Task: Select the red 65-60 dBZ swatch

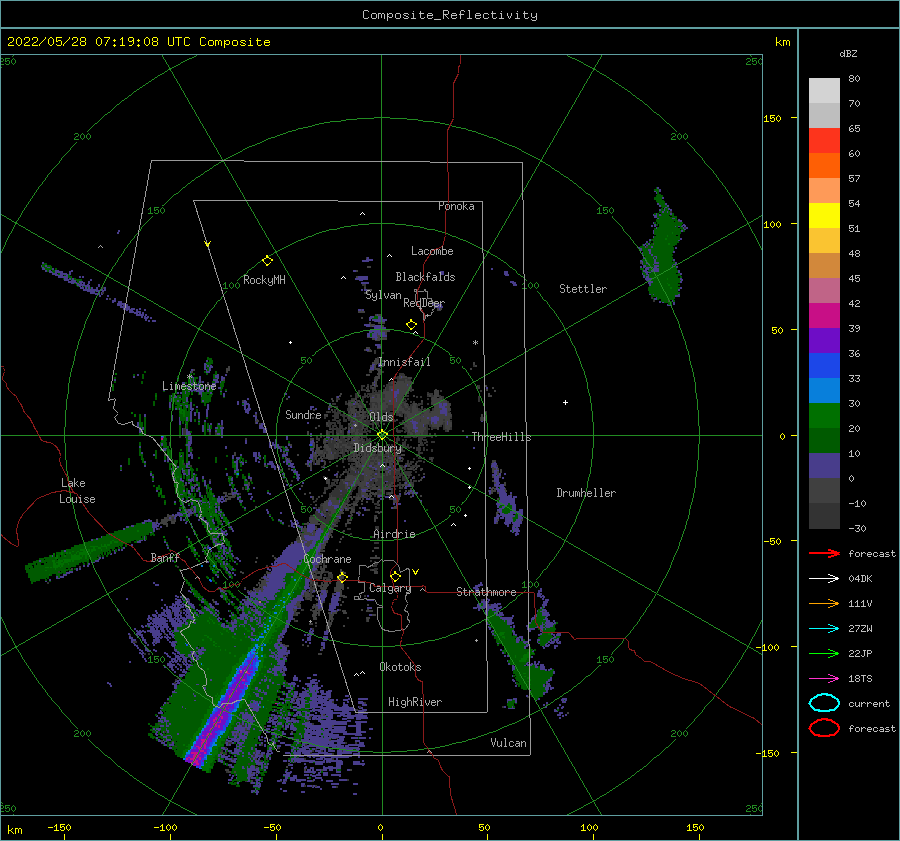Action: (x=824, y=141)
